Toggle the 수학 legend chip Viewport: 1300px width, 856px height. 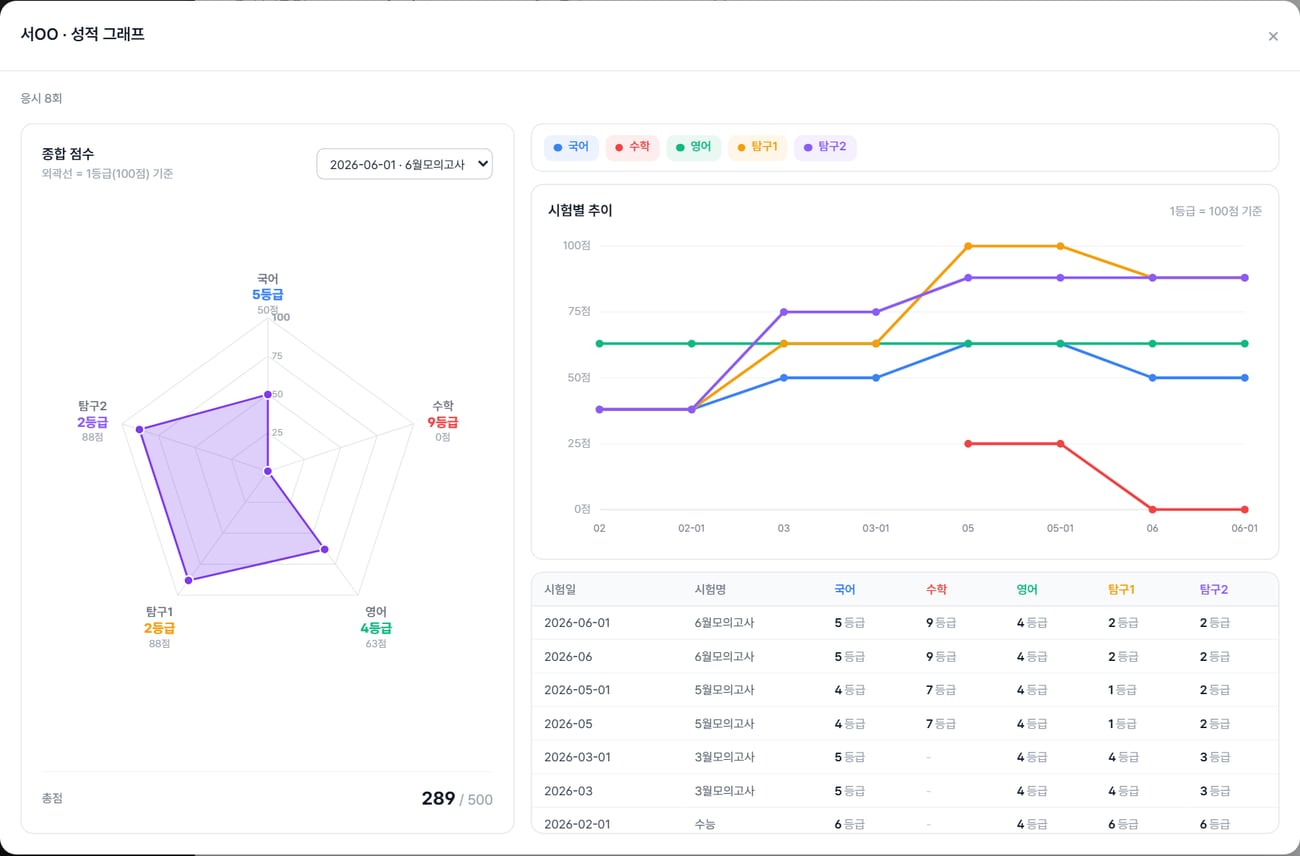coord(632,147)
